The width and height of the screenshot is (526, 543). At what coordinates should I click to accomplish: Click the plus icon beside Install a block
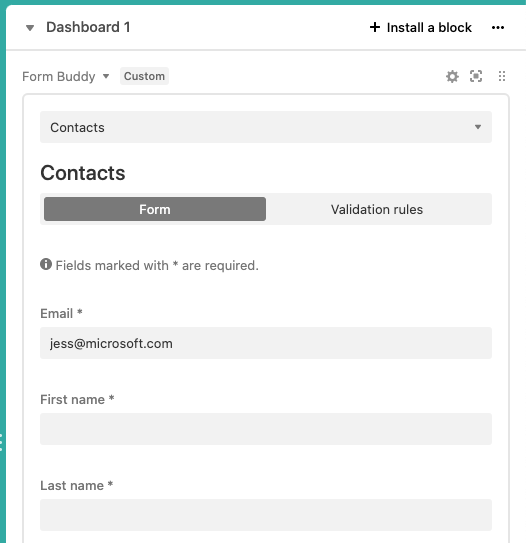(x=375, y=27)
